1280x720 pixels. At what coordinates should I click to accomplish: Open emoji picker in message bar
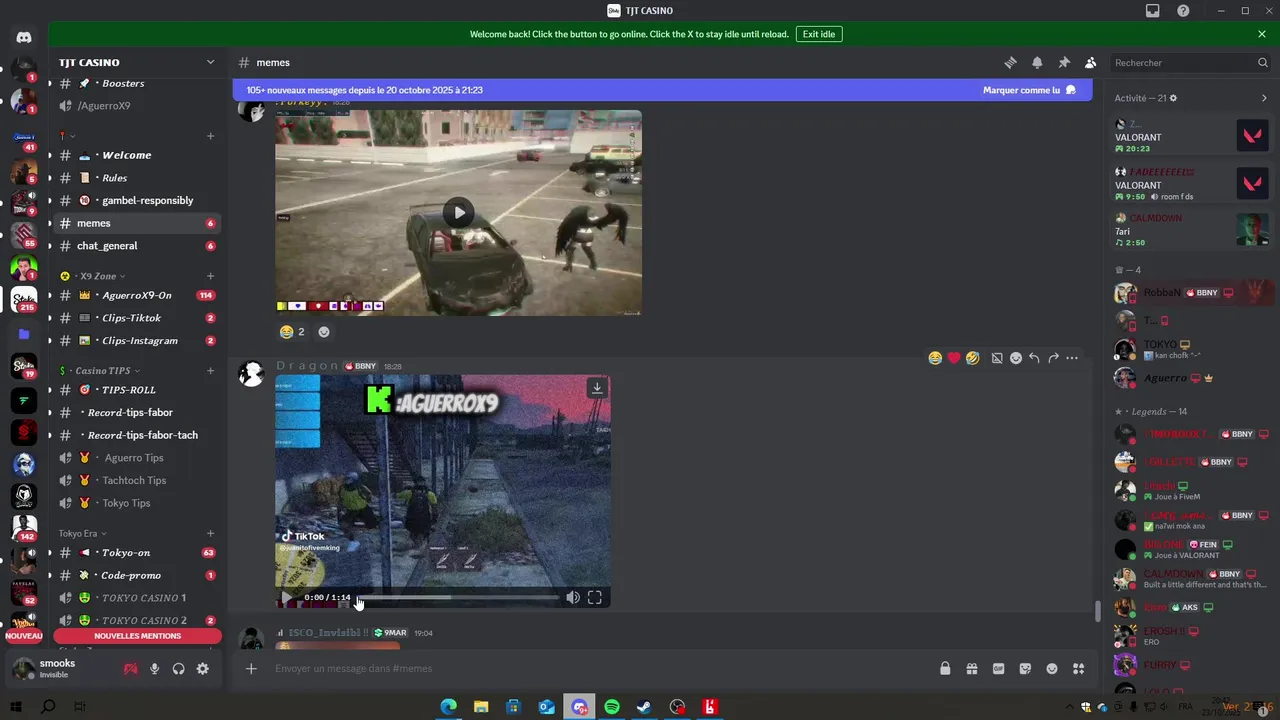1052,668
